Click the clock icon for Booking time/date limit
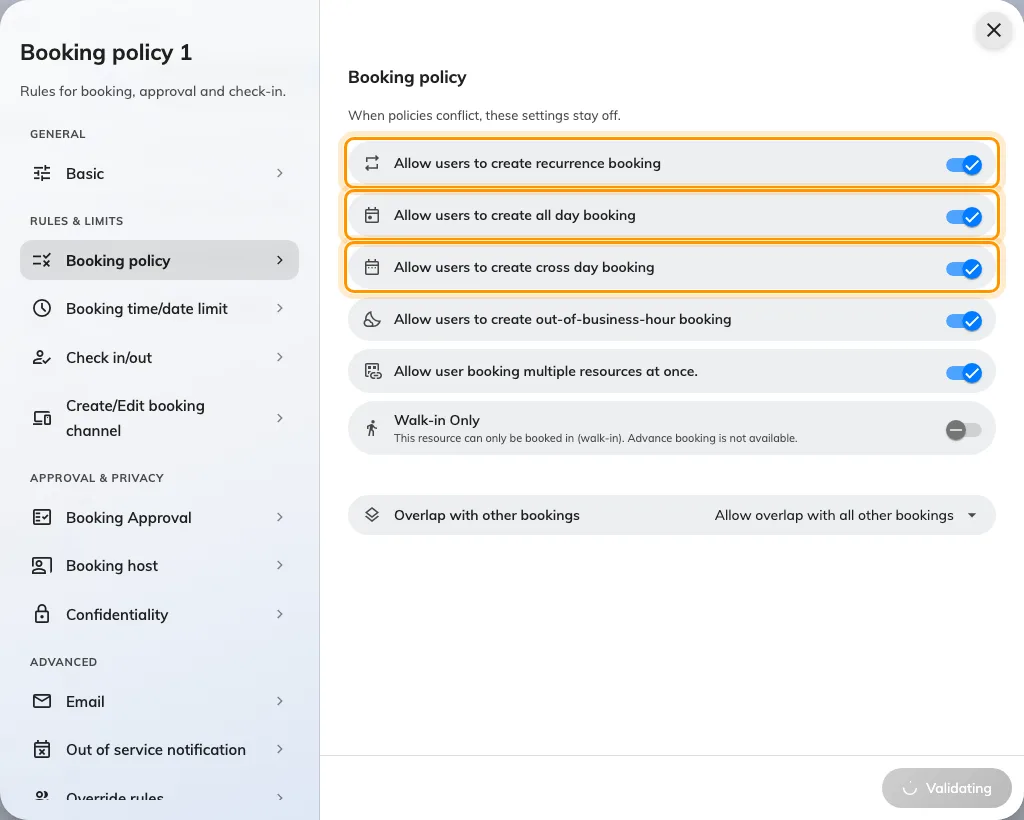 point(42,308)
